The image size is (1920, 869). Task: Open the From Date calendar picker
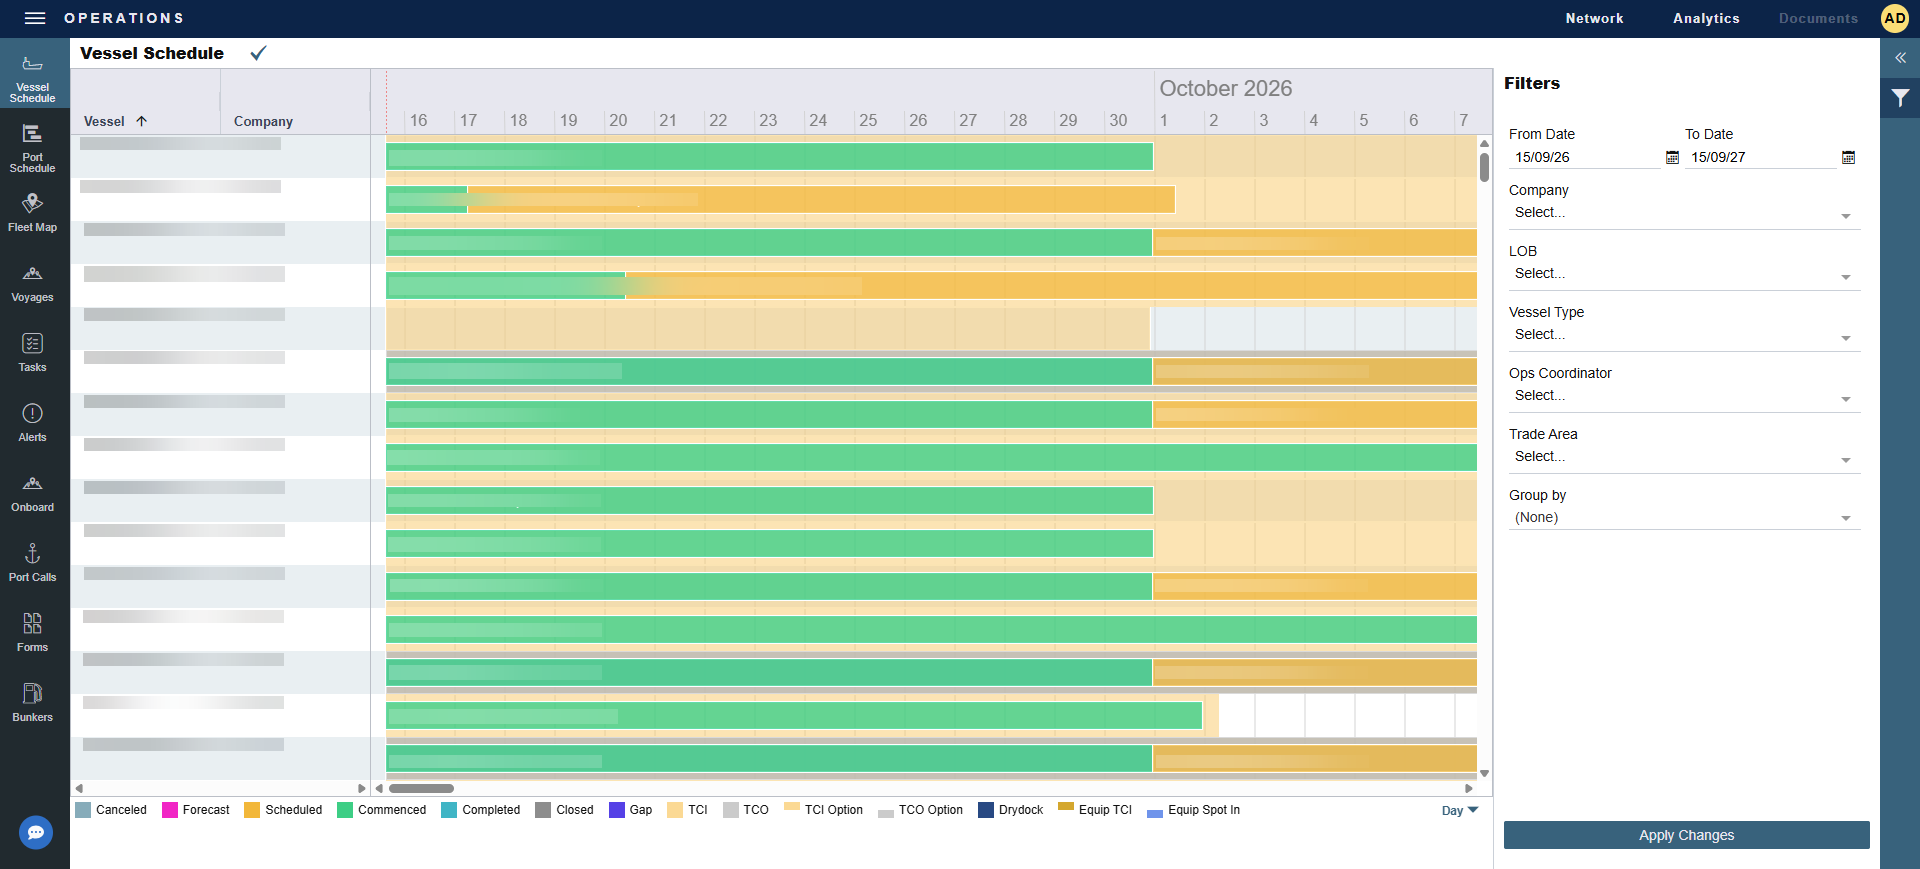pos(1672,157)
